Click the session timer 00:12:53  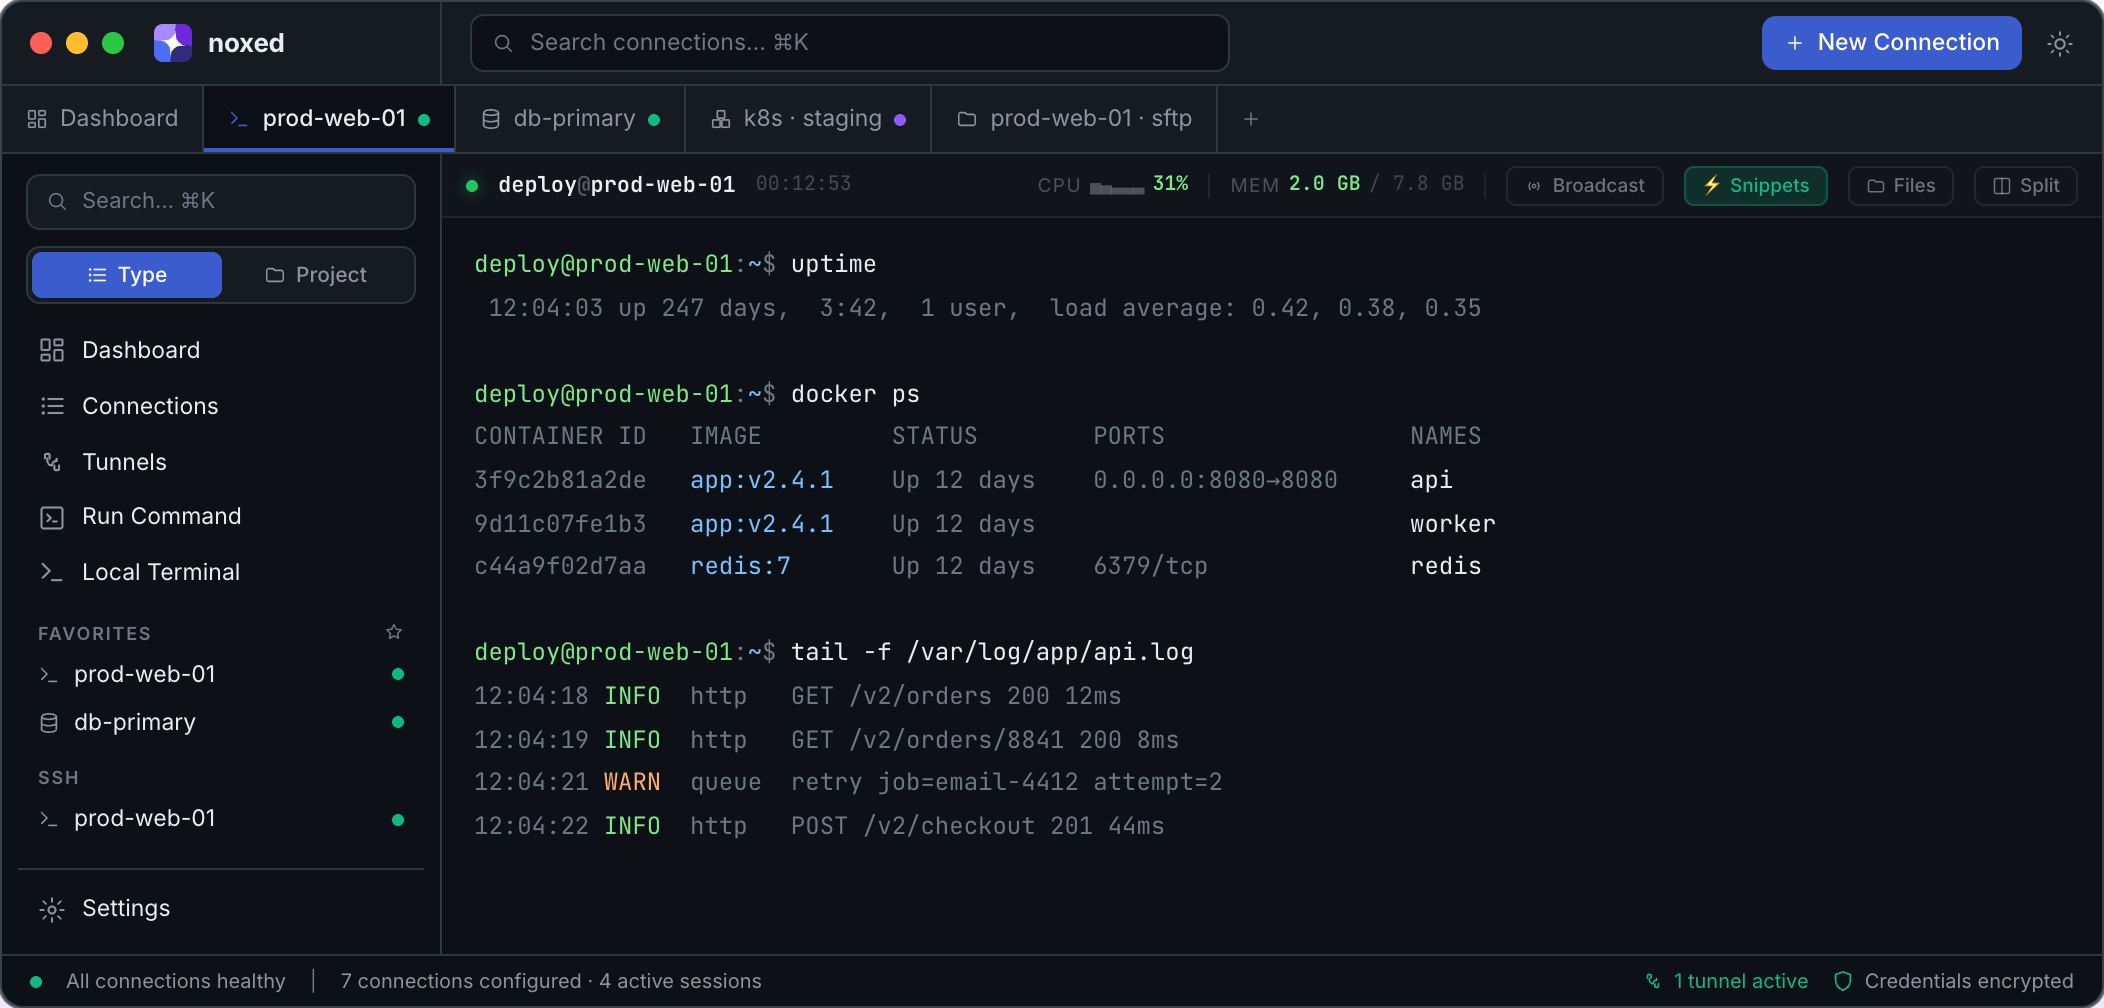click(x=803, y=184)
